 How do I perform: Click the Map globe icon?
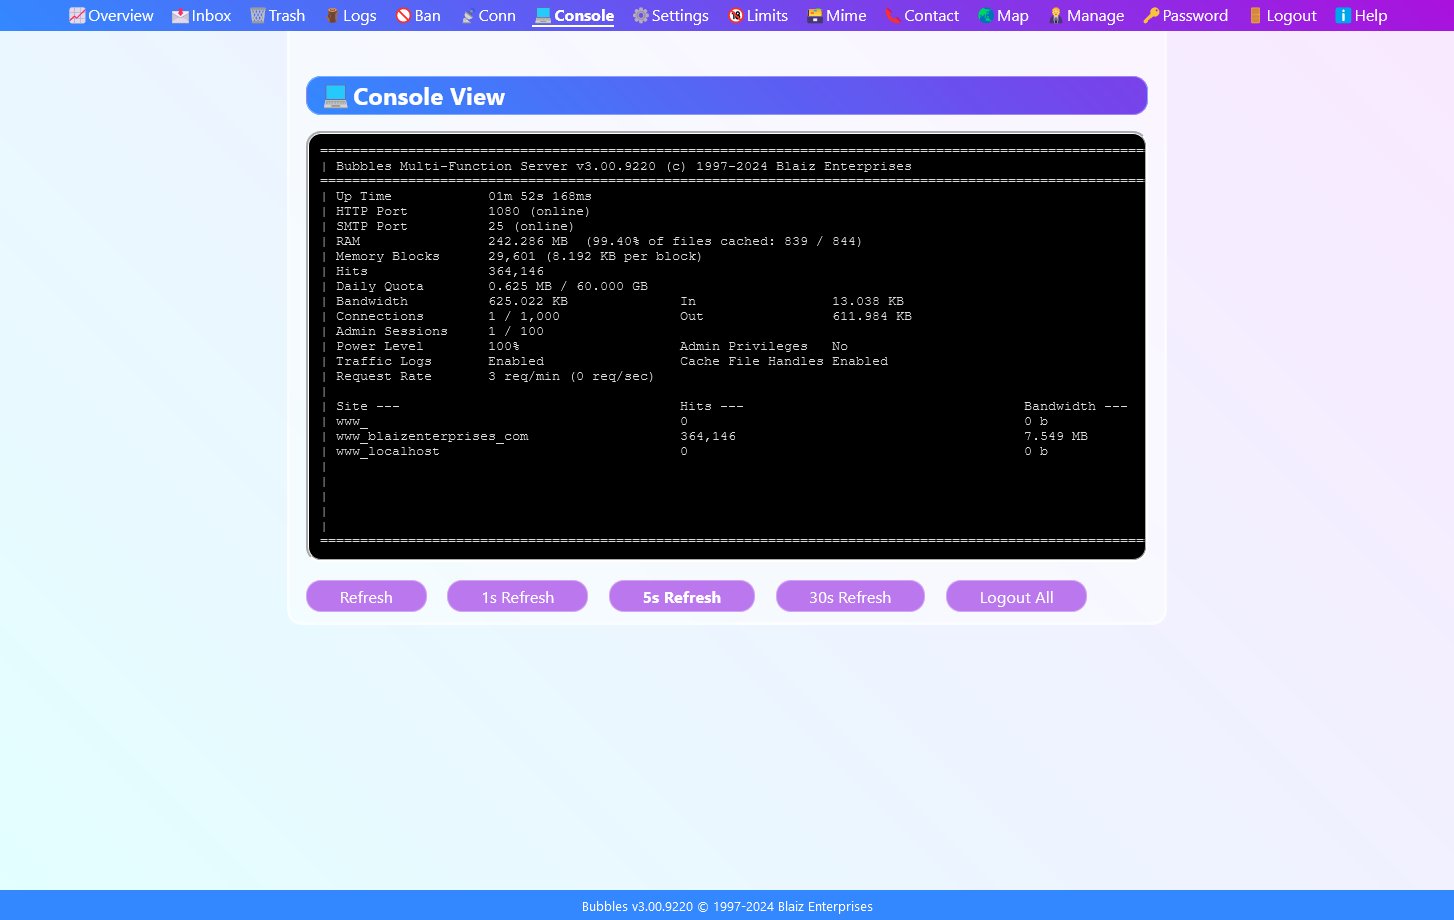click(x=986, y=16)
